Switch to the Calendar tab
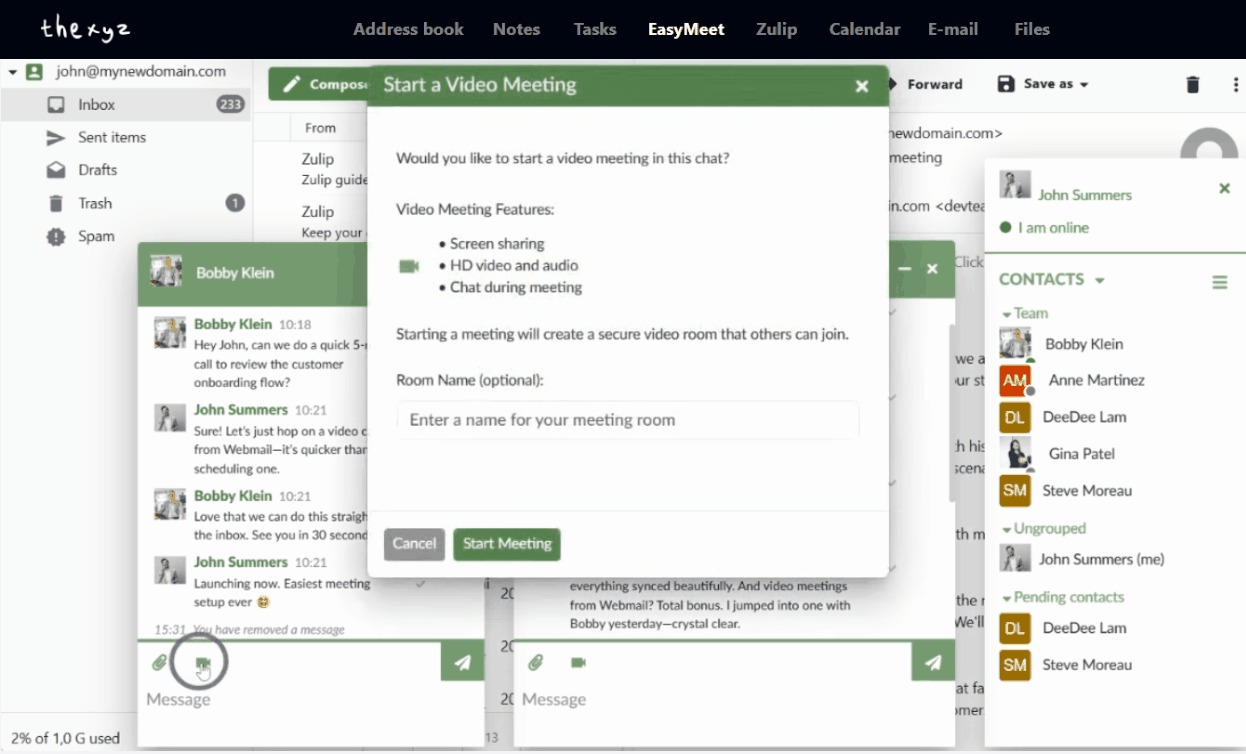 coord(864,29)
